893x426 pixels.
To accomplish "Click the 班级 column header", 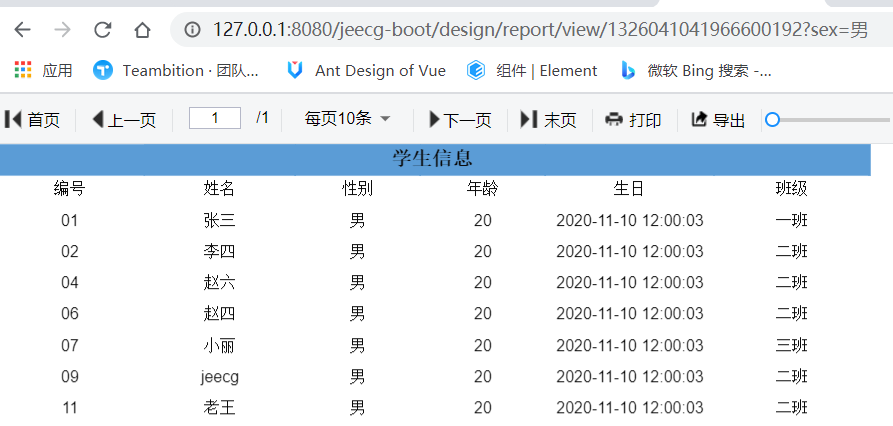I will click(792, 189).
